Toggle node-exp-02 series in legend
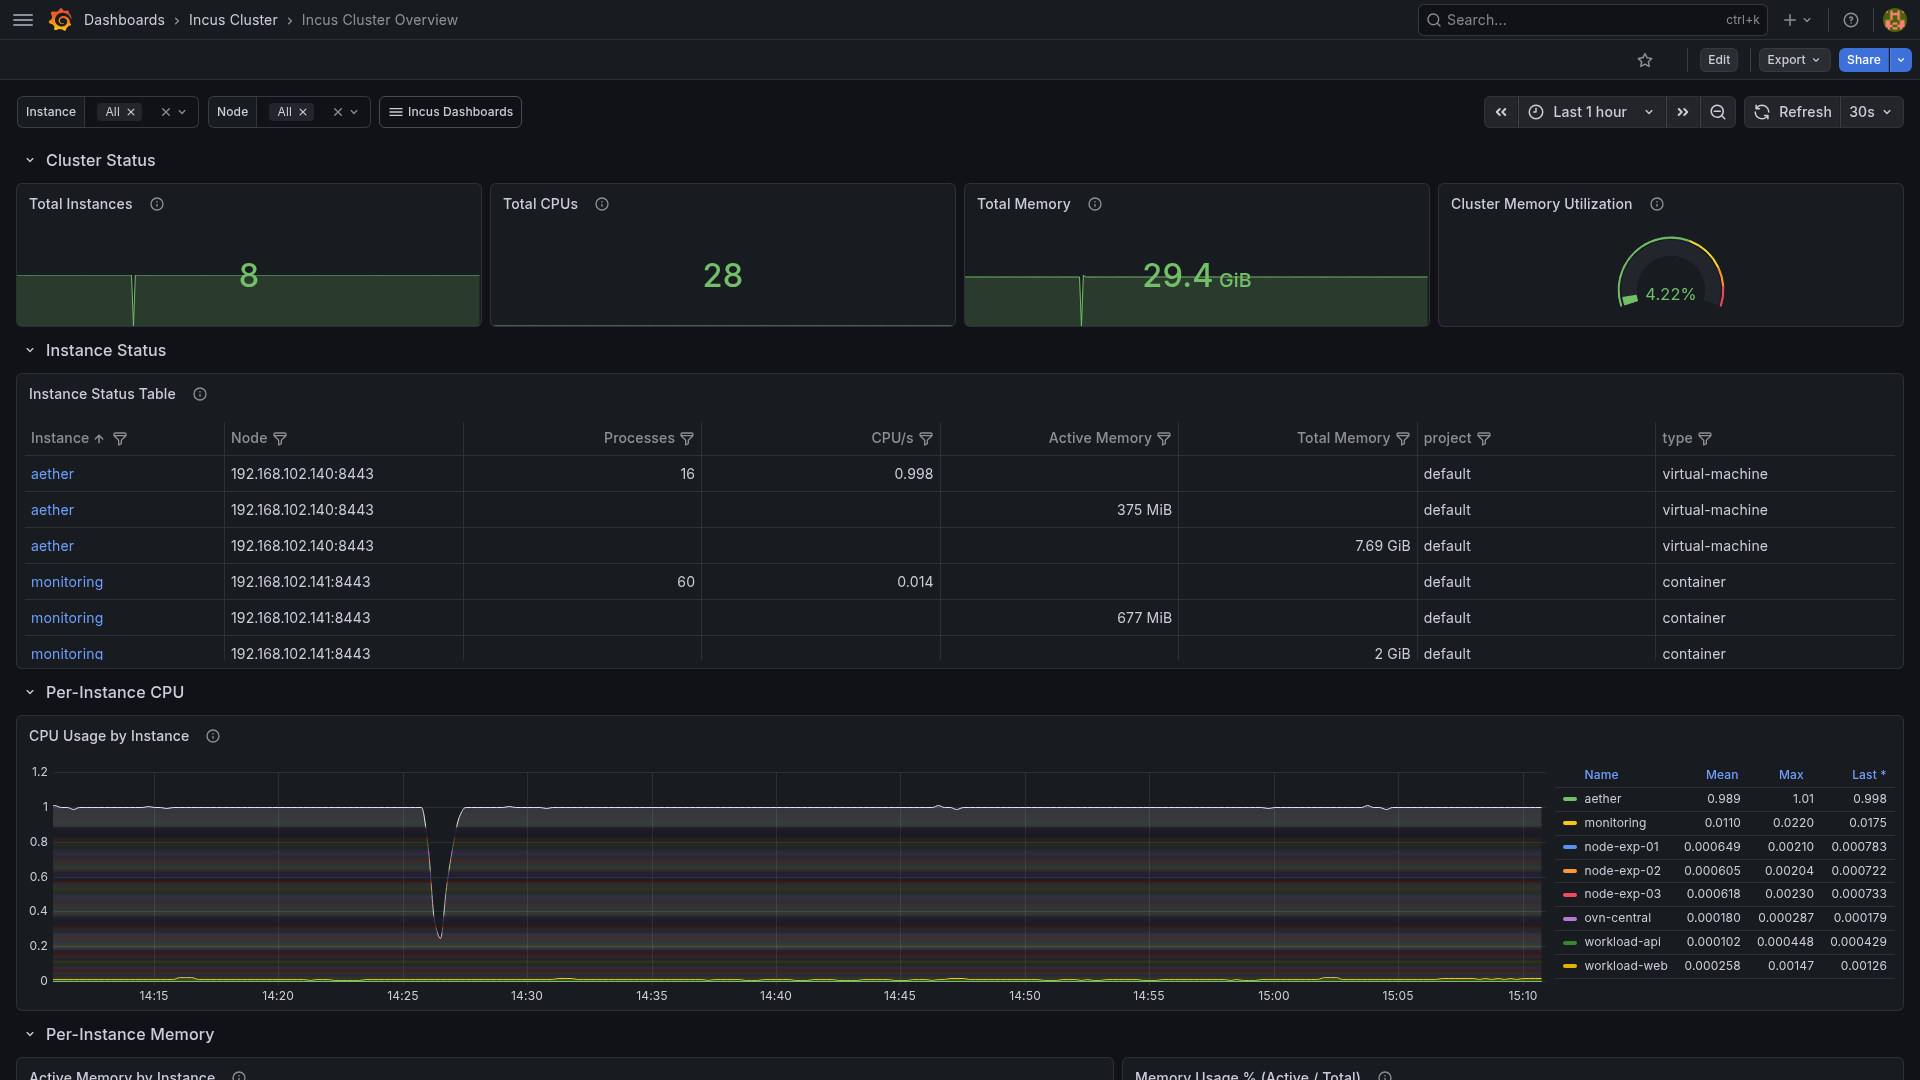Screen dimensions: 1920x1080 pos(1622,871)
